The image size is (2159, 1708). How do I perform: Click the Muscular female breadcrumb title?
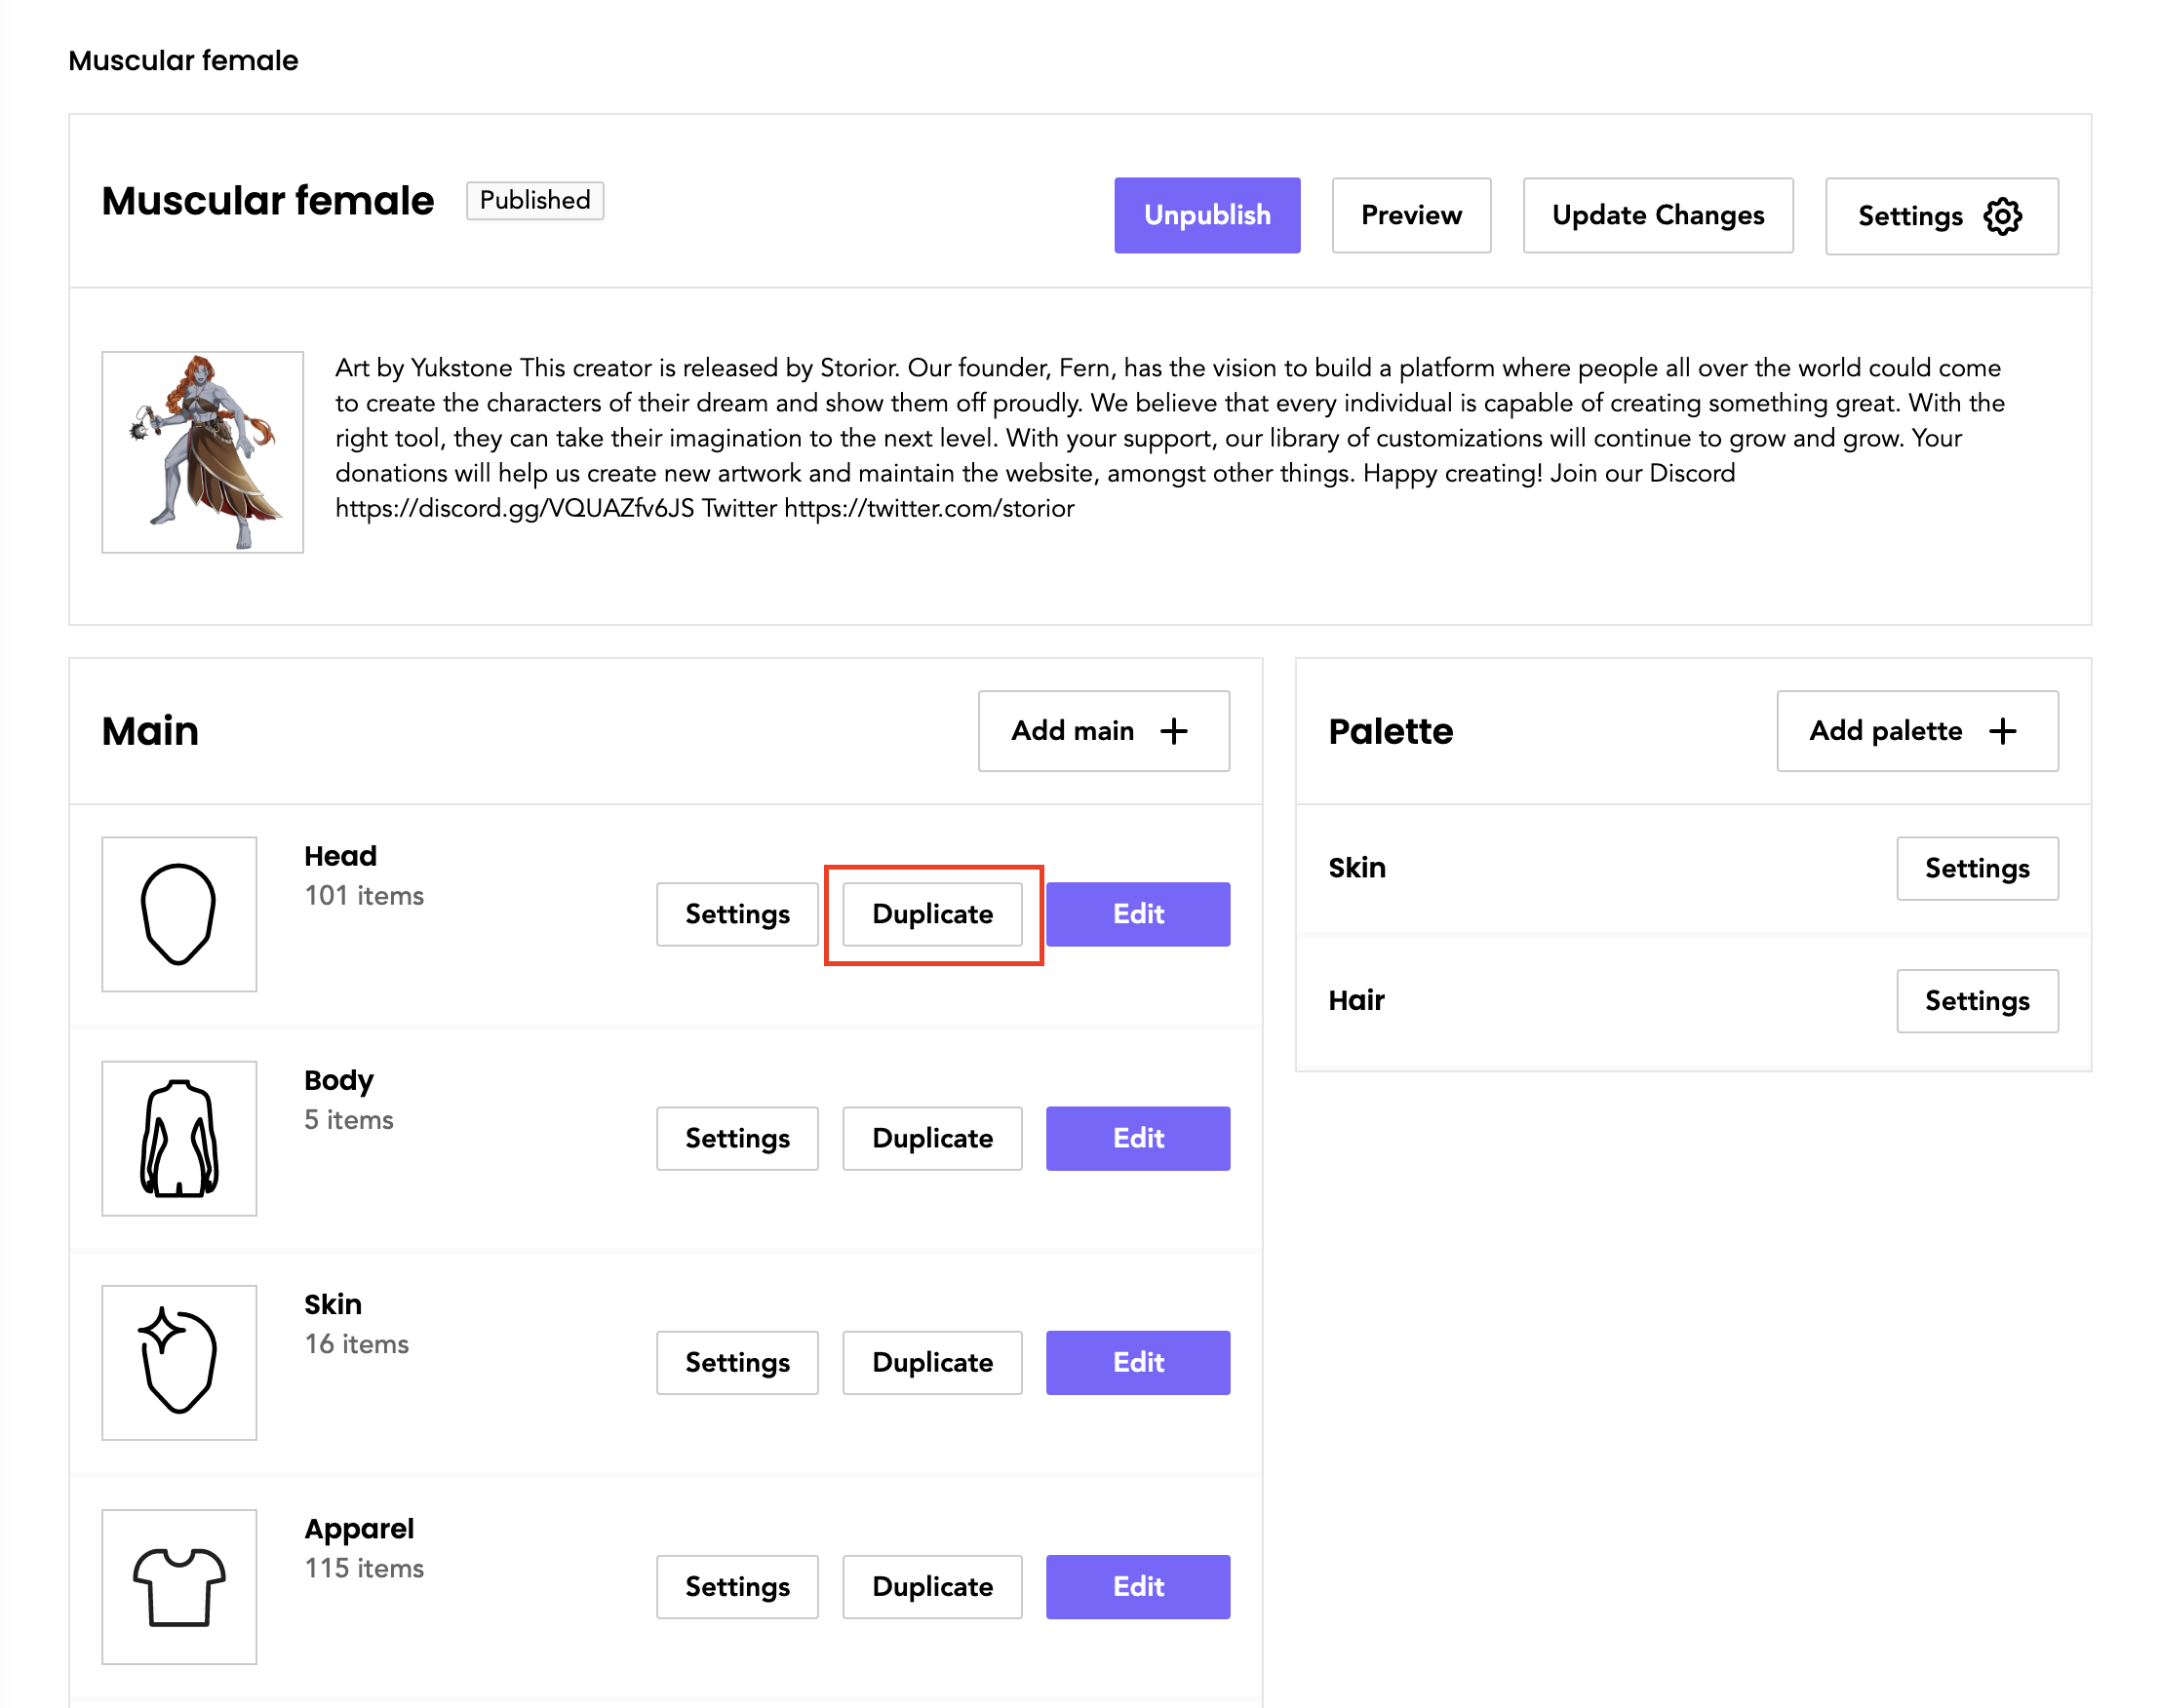coord(183,60)
